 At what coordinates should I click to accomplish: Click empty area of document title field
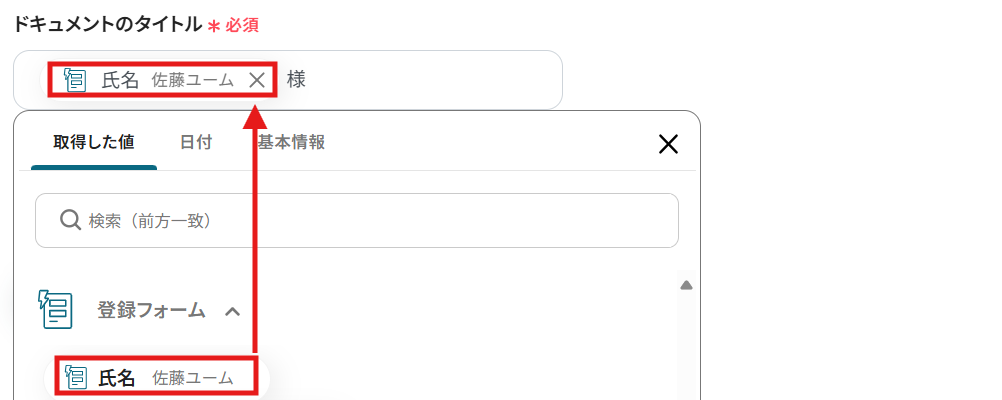pos(430,80)
